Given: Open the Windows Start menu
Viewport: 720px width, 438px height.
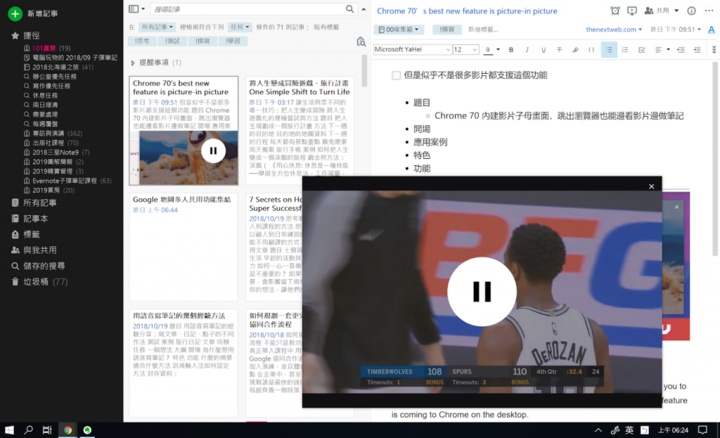Looking at the screenshot, I should point(9,430).
